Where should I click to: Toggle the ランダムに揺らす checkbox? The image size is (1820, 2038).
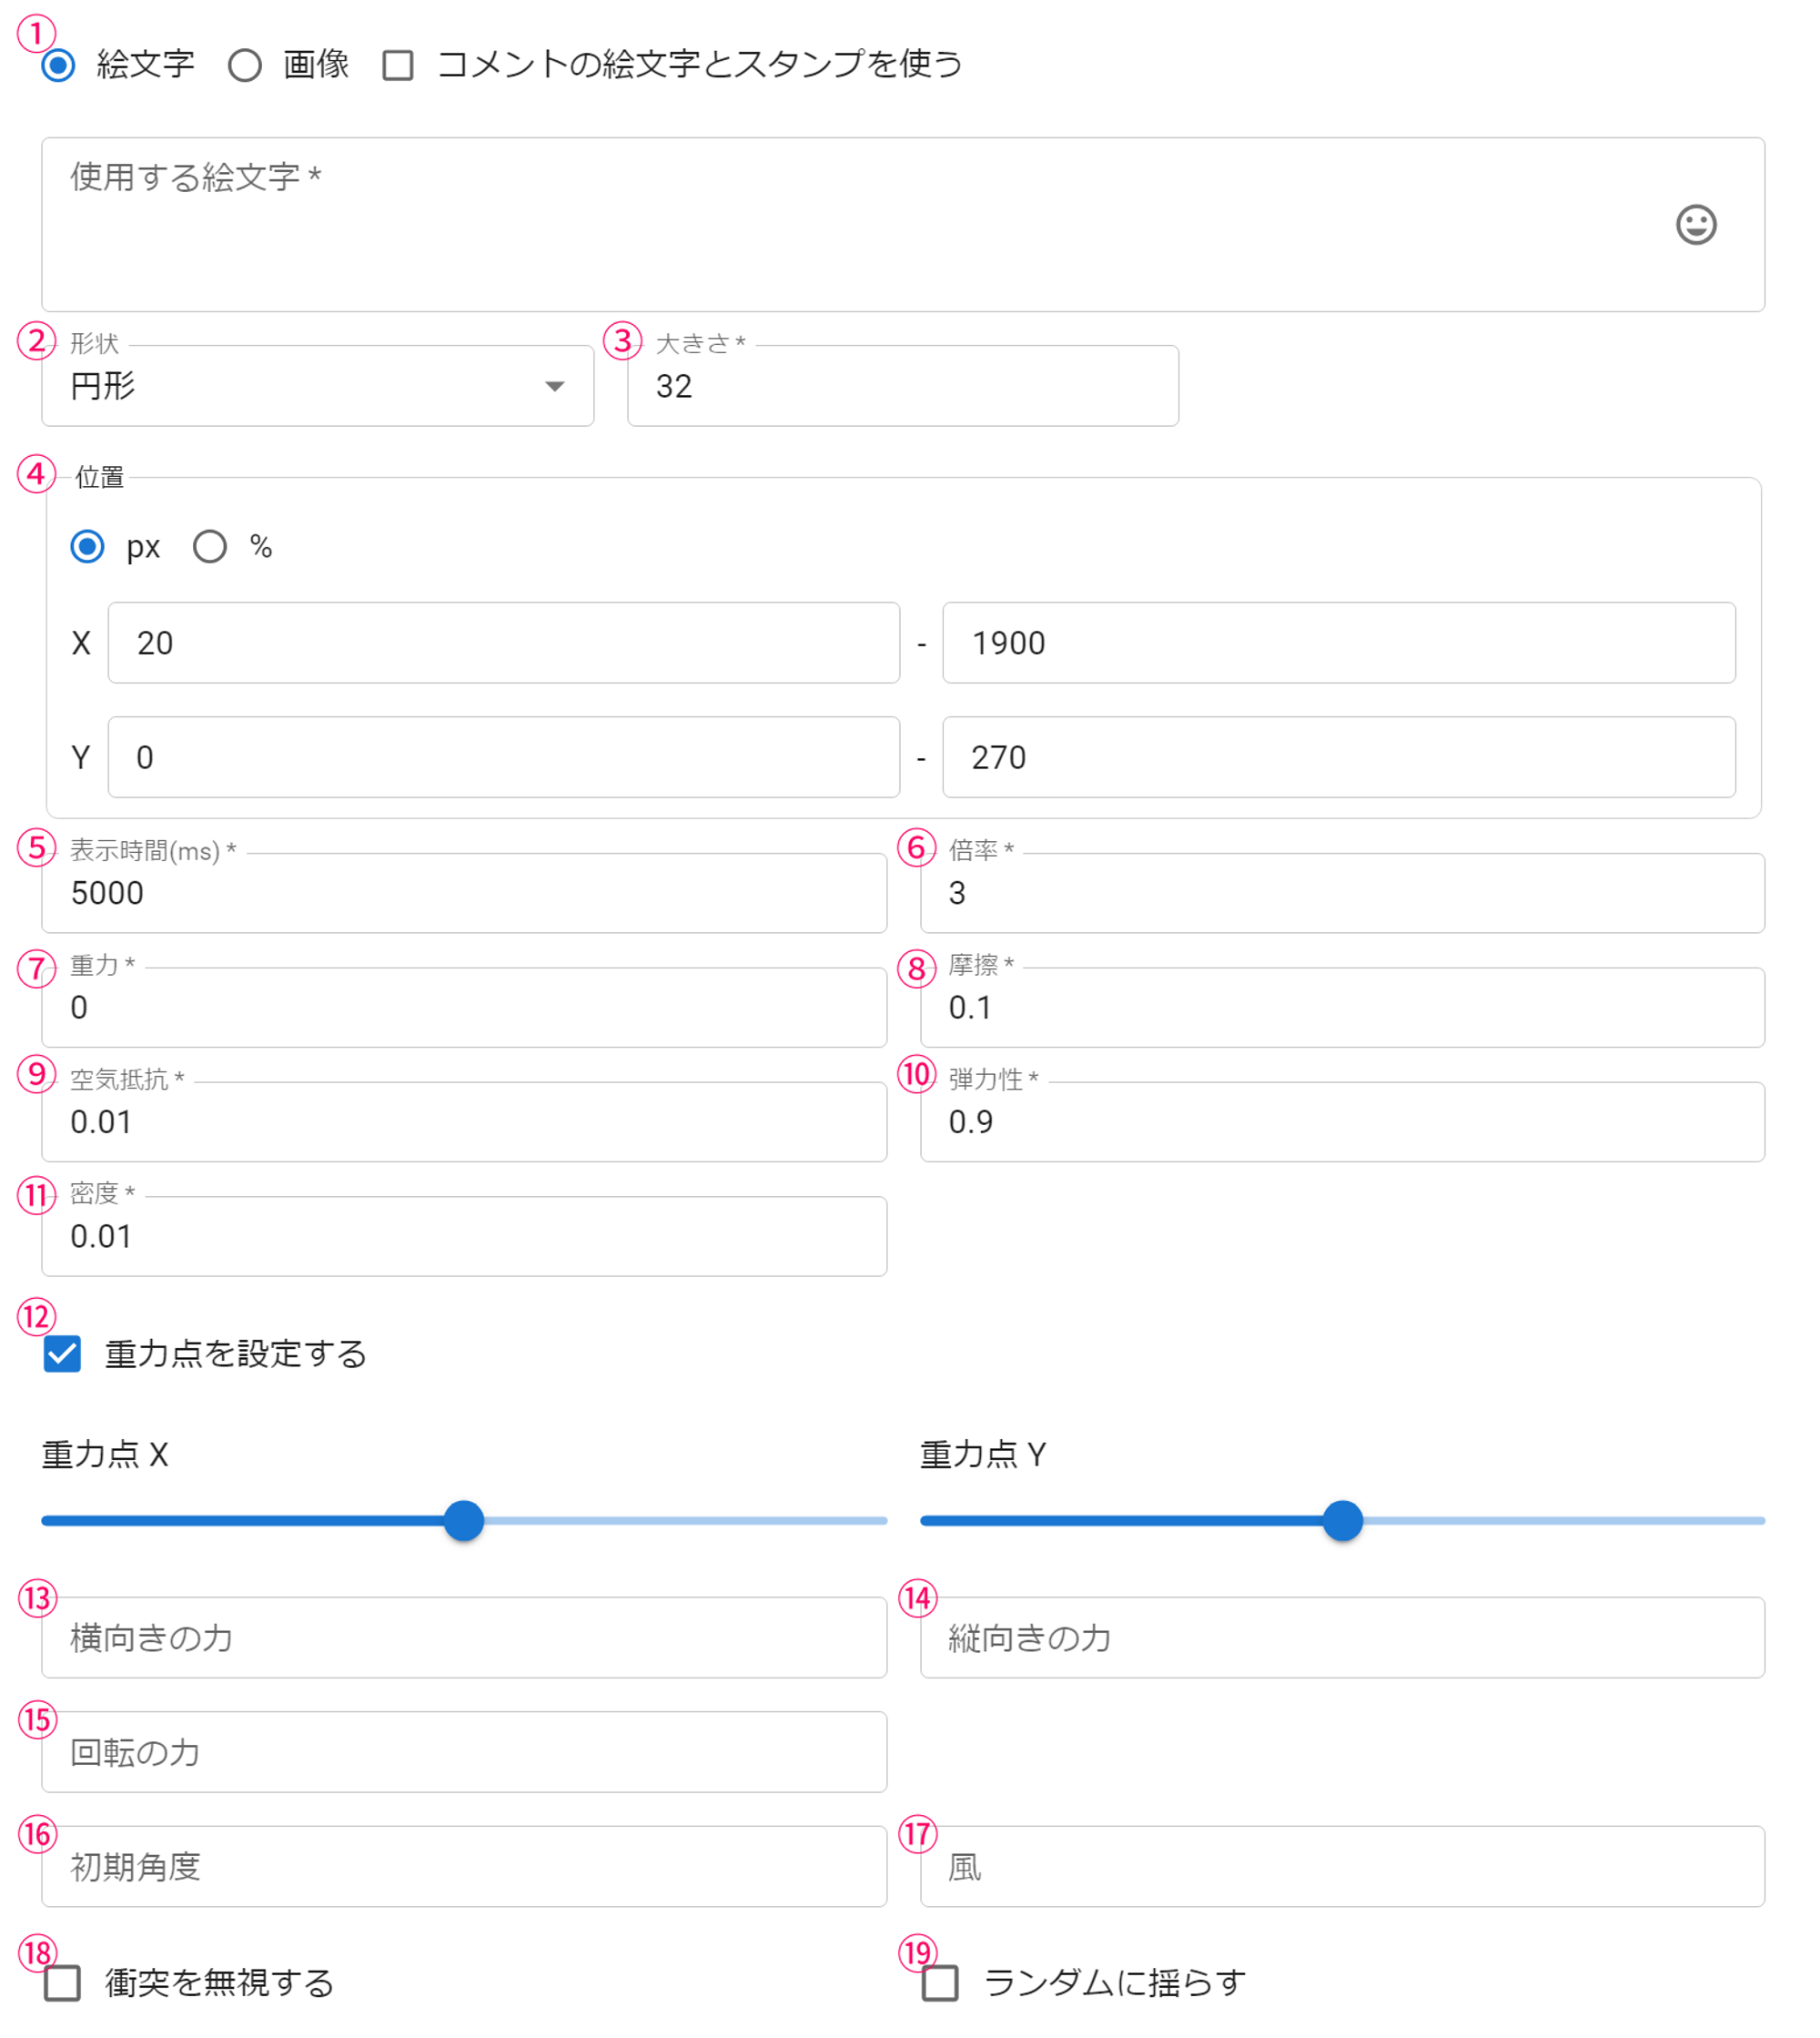coord(940,1982)
